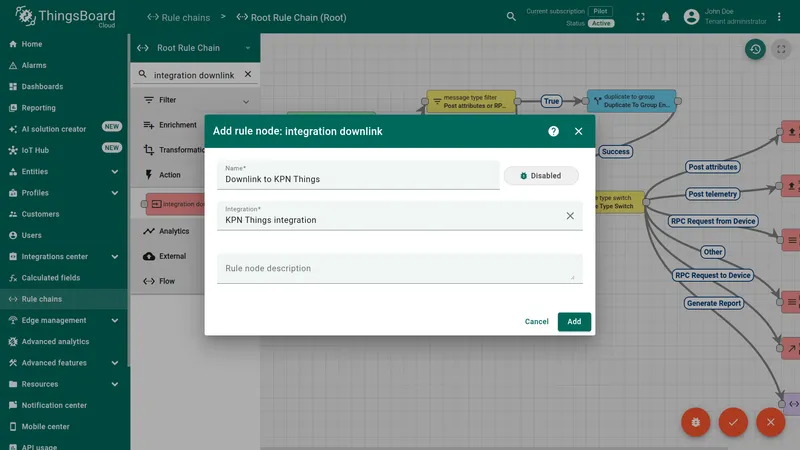Click the Pilot subscription badge

coord(601,11)
